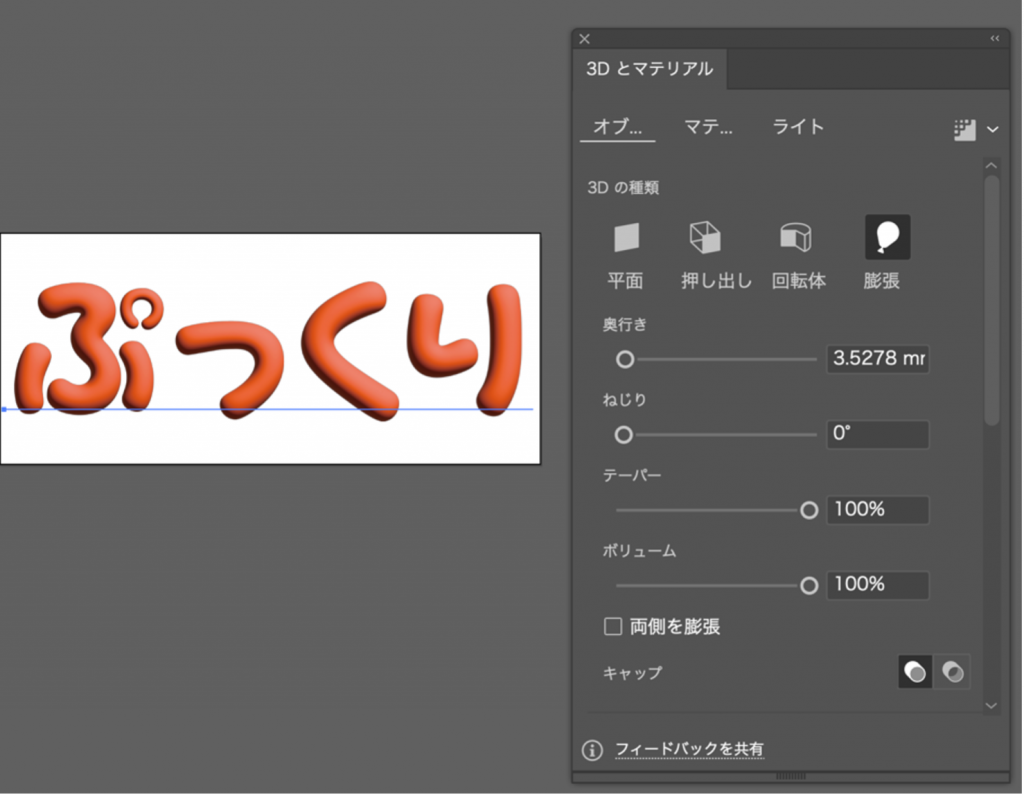This screenshot has width=1024, height=795.
Task: Collapse the panel with double-chevron icon
Action: (x=995, y=38)
